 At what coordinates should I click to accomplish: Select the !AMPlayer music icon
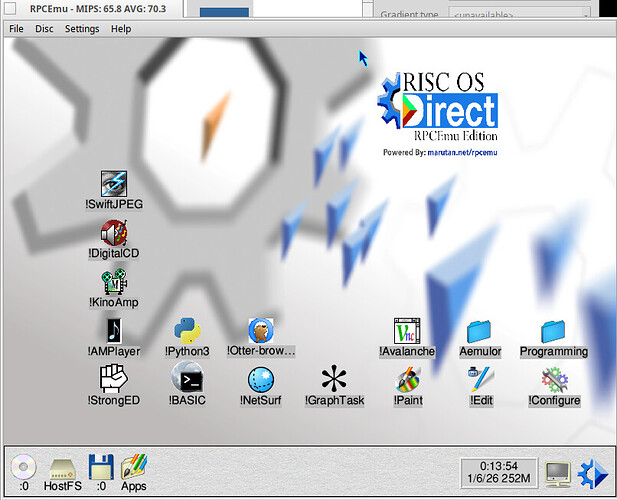(x=114, y=330)
